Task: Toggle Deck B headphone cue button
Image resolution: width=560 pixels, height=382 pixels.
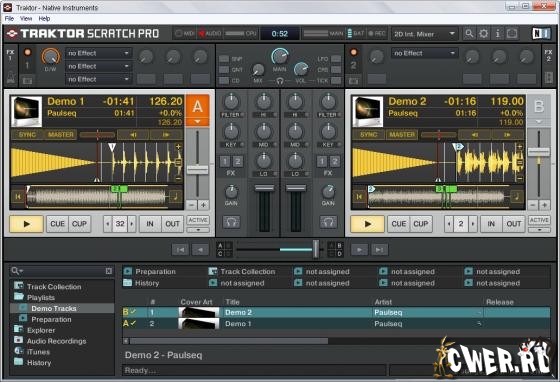Action: (x=328, y=222)
